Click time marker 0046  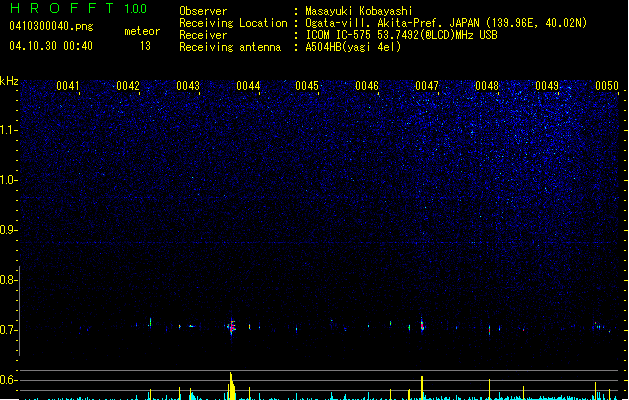click(367, 86)
